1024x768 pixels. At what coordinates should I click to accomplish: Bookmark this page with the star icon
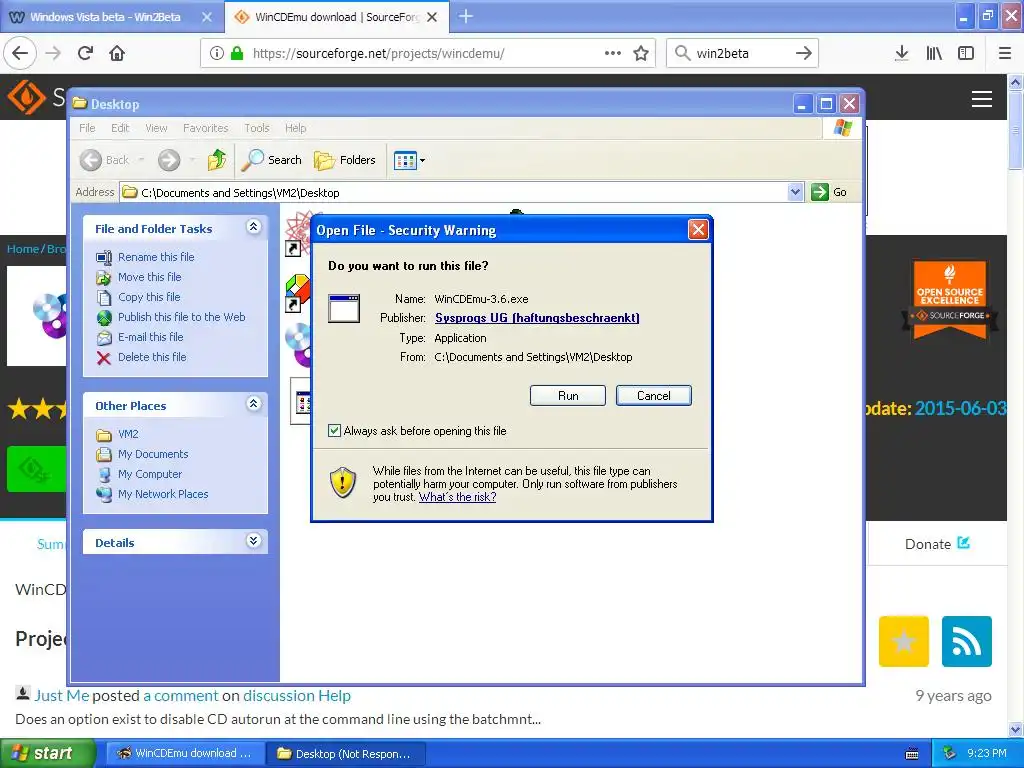641,53
